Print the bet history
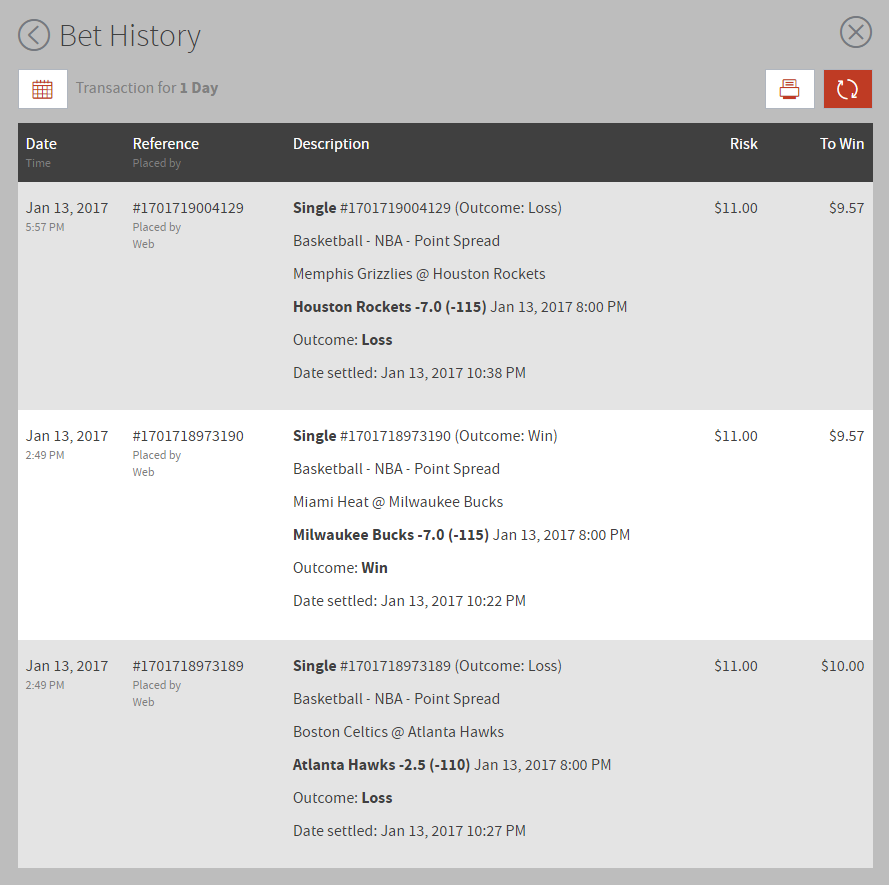Viewport: 889px width, 885px height. click(790, 89)
